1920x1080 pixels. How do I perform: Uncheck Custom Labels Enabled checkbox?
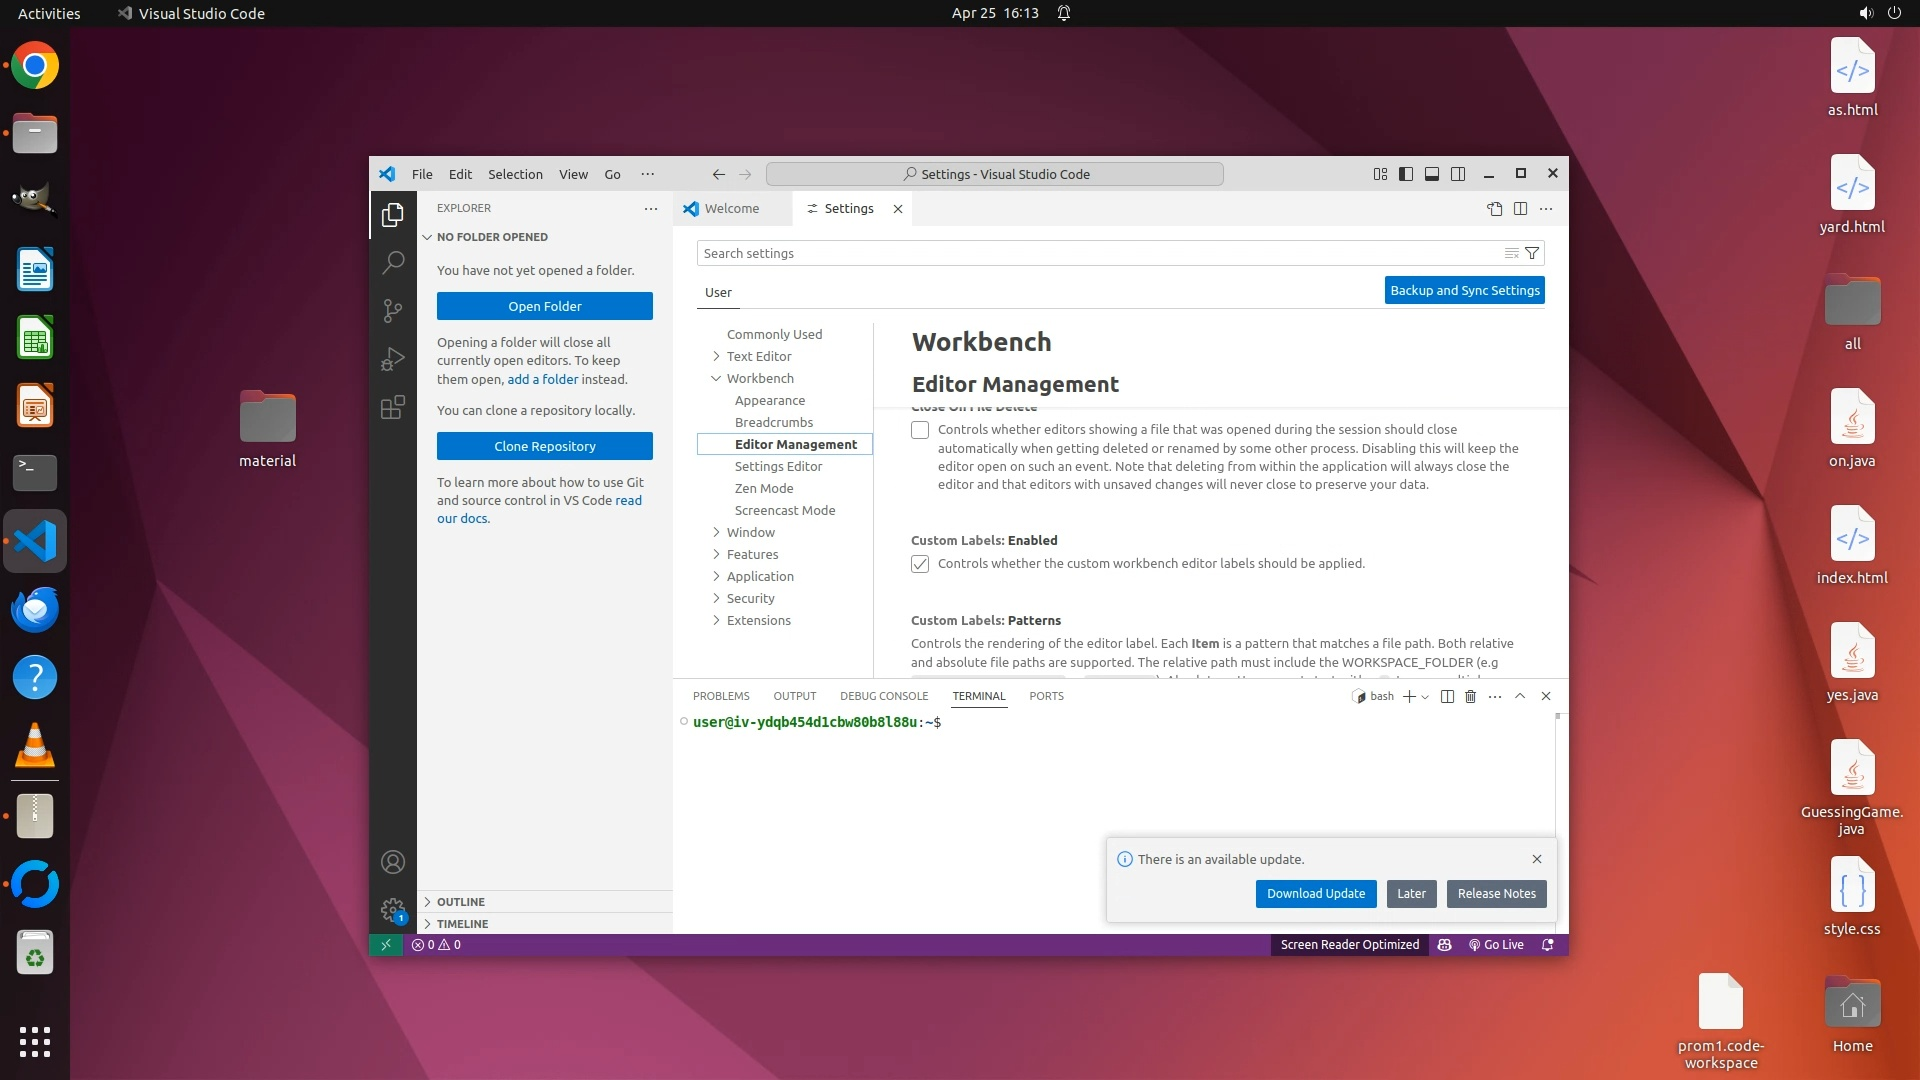[x=920, y=565]
